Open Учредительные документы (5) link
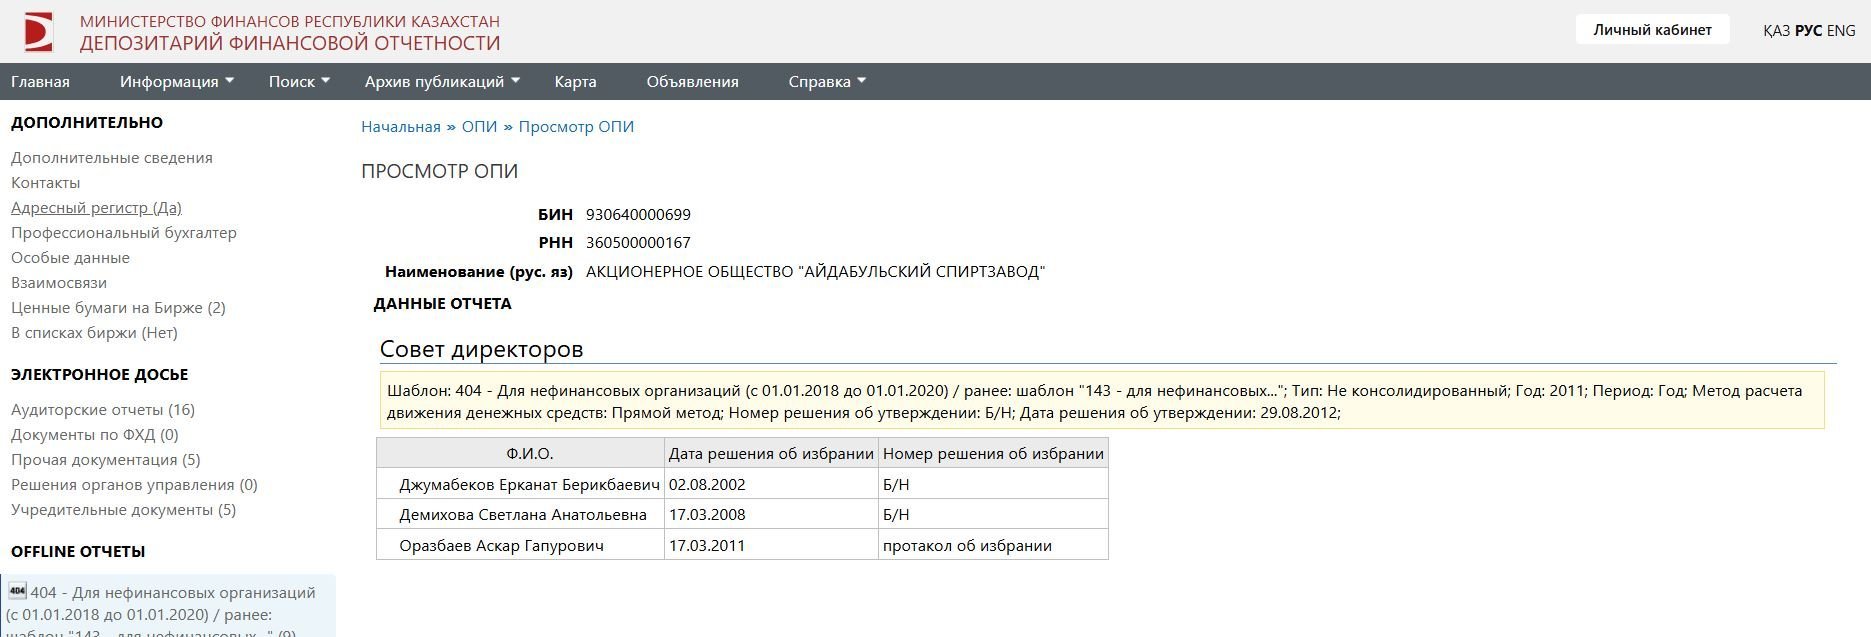 pos(123,510)
